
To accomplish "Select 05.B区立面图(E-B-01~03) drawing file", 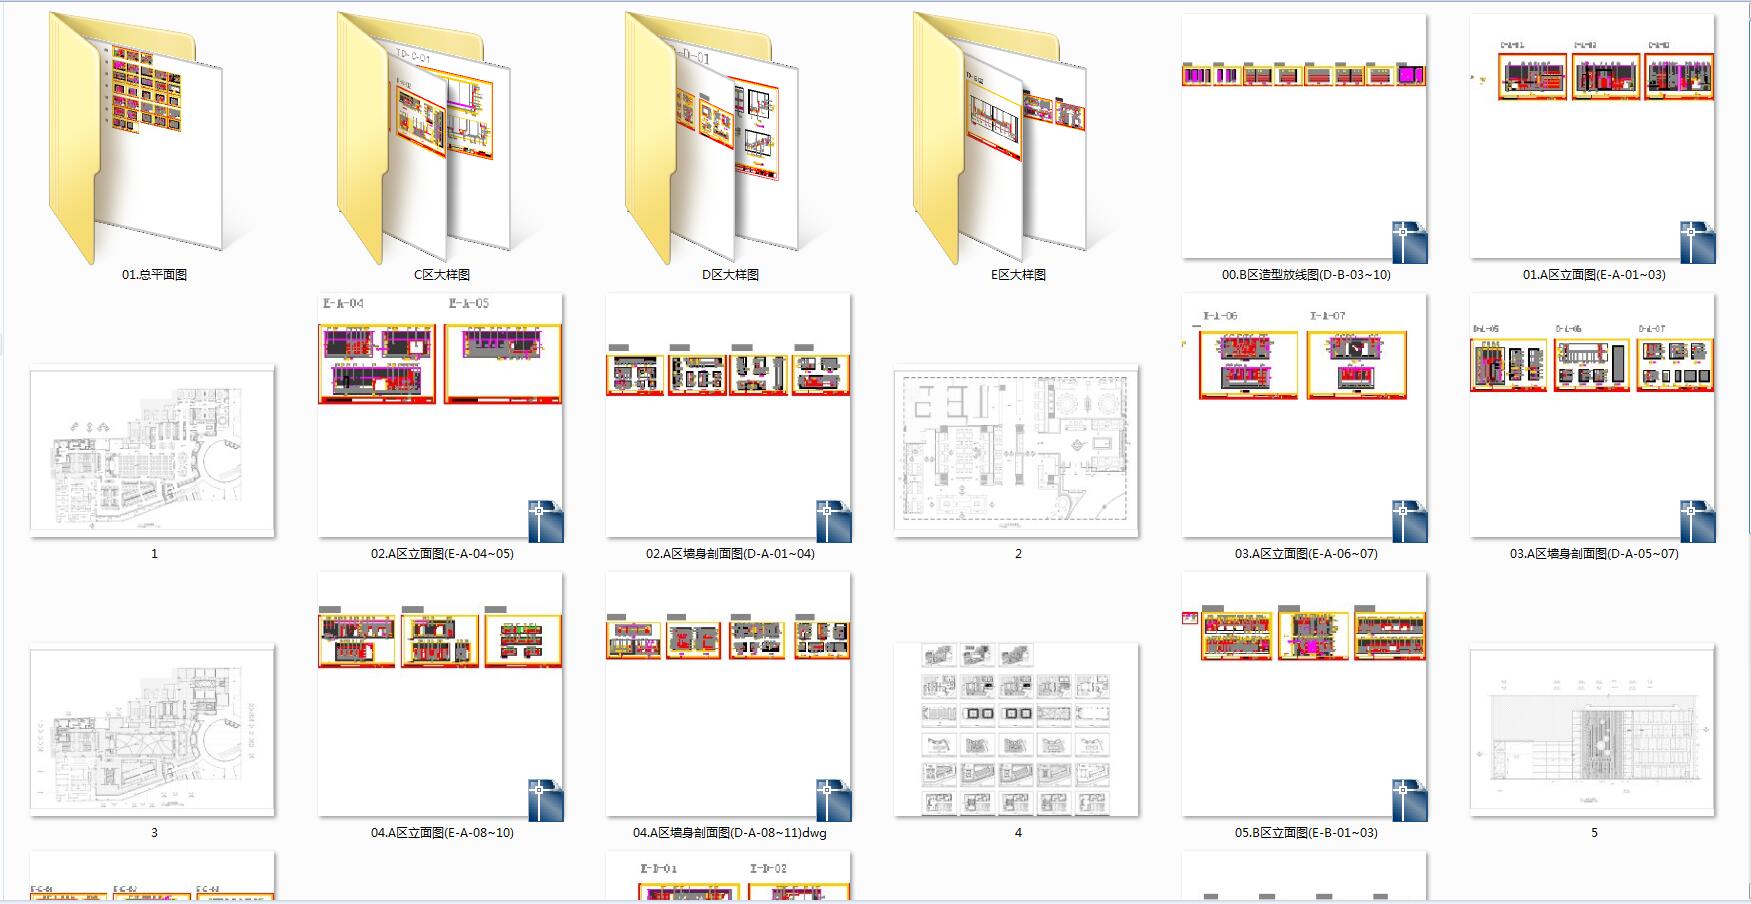I will point(1305,696).
